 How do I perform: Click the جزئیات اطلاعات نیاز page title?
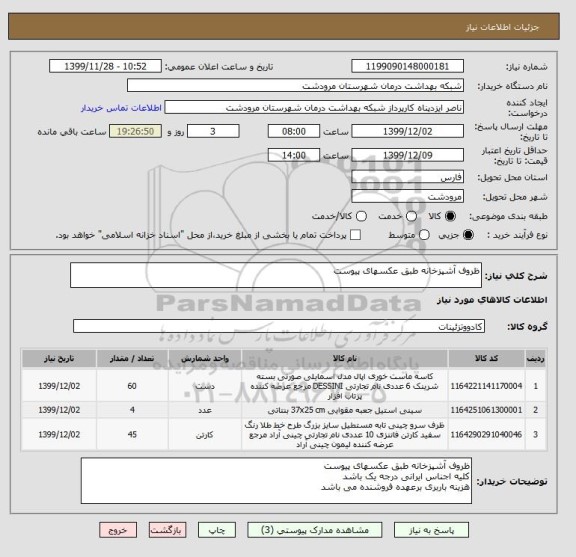[502, 28]
